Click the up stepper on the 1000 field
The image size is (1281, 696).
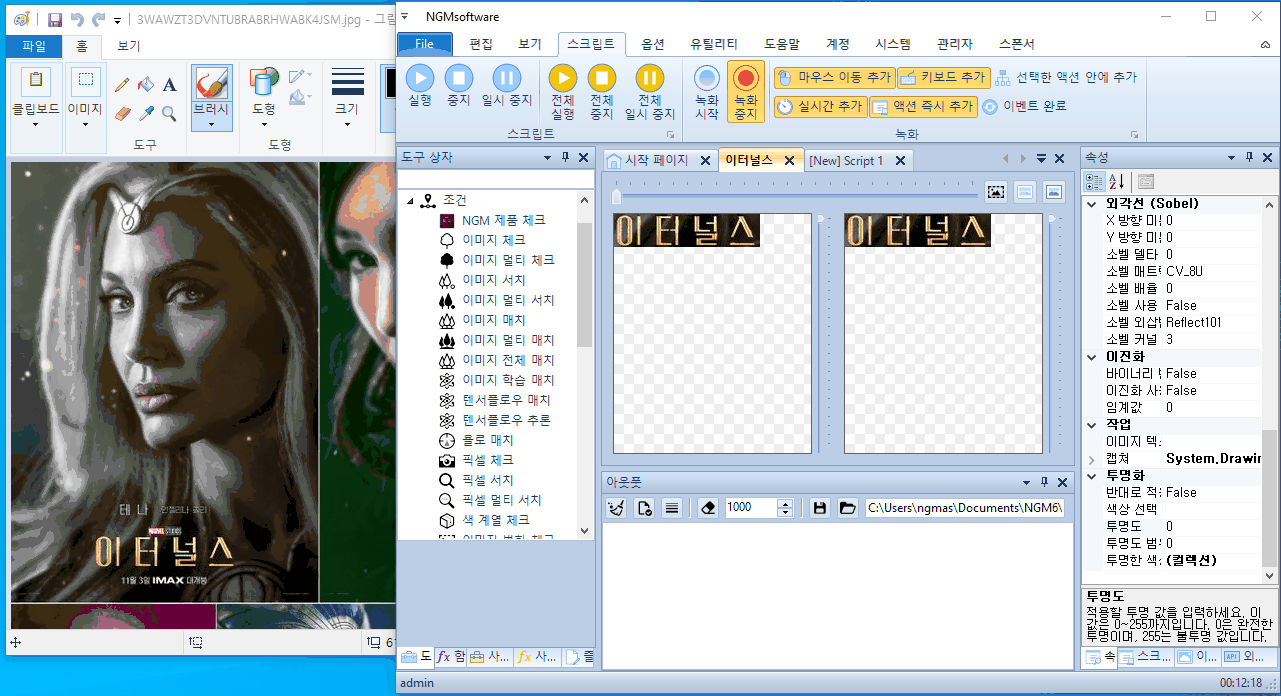785,503
